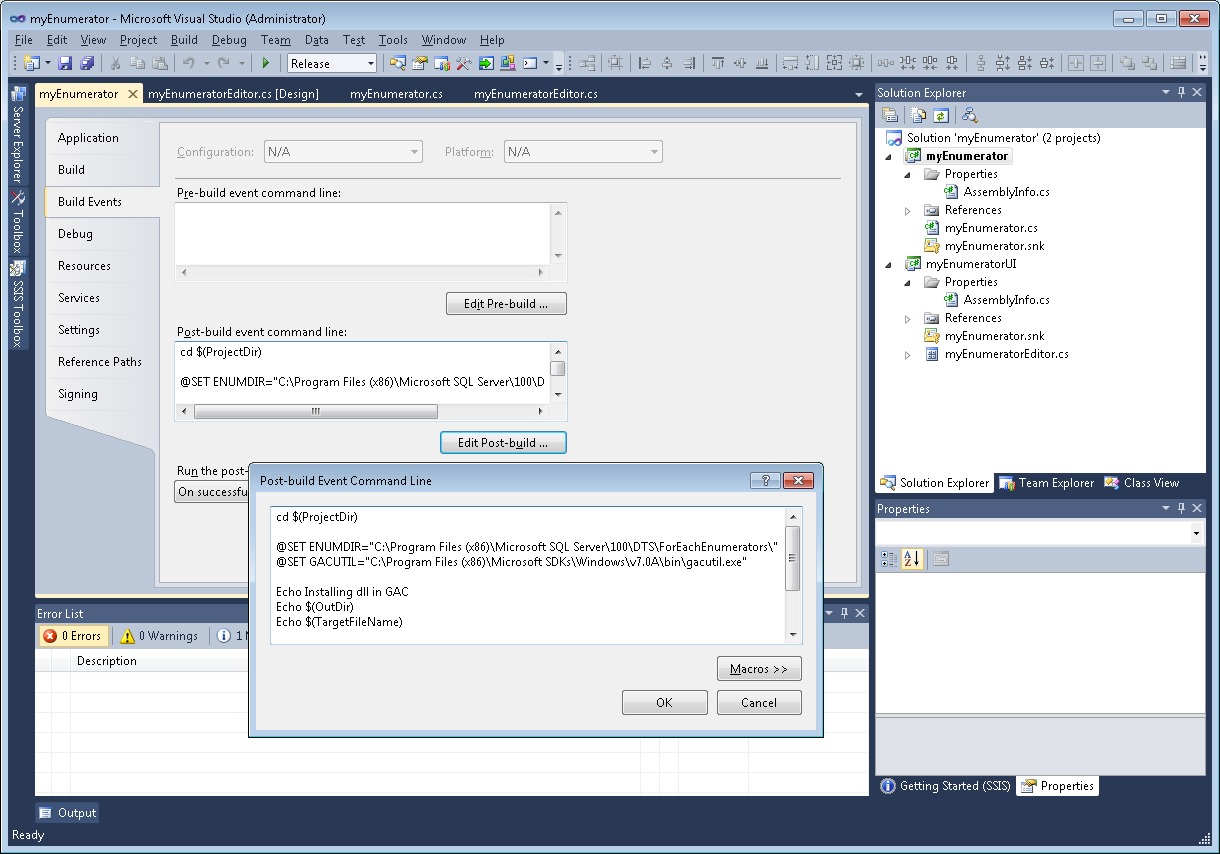The height and width of the screenshot is (854, 1220).
Task: Select myEnumerator.snk under myEnumeratorUI project
Action: pos(994,336)
